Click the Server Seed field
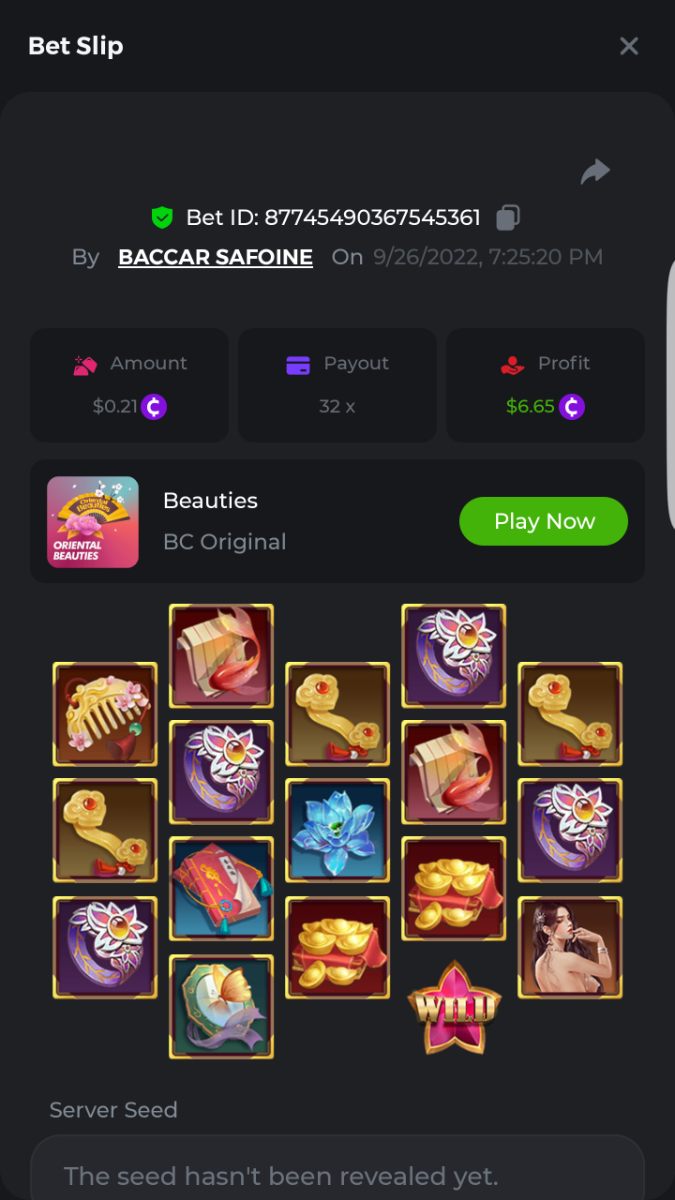This screenshot has height=1200, width=675. tap(337, 1168)
